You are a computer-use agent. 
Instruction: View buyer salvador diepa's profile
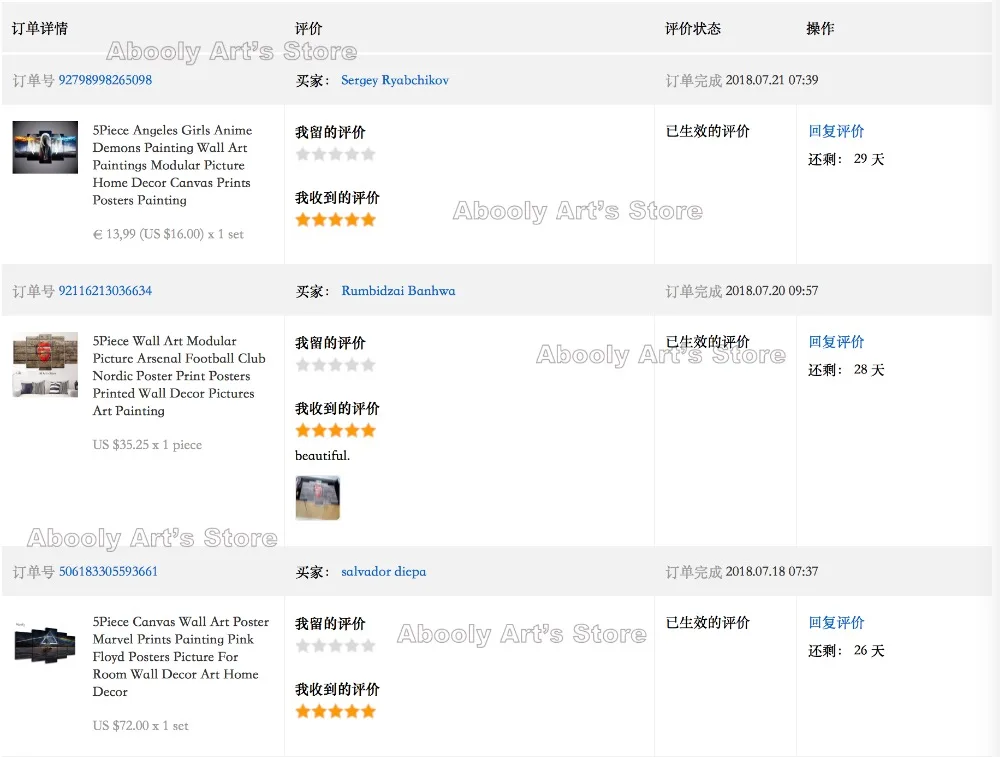(x=383, y=572)
